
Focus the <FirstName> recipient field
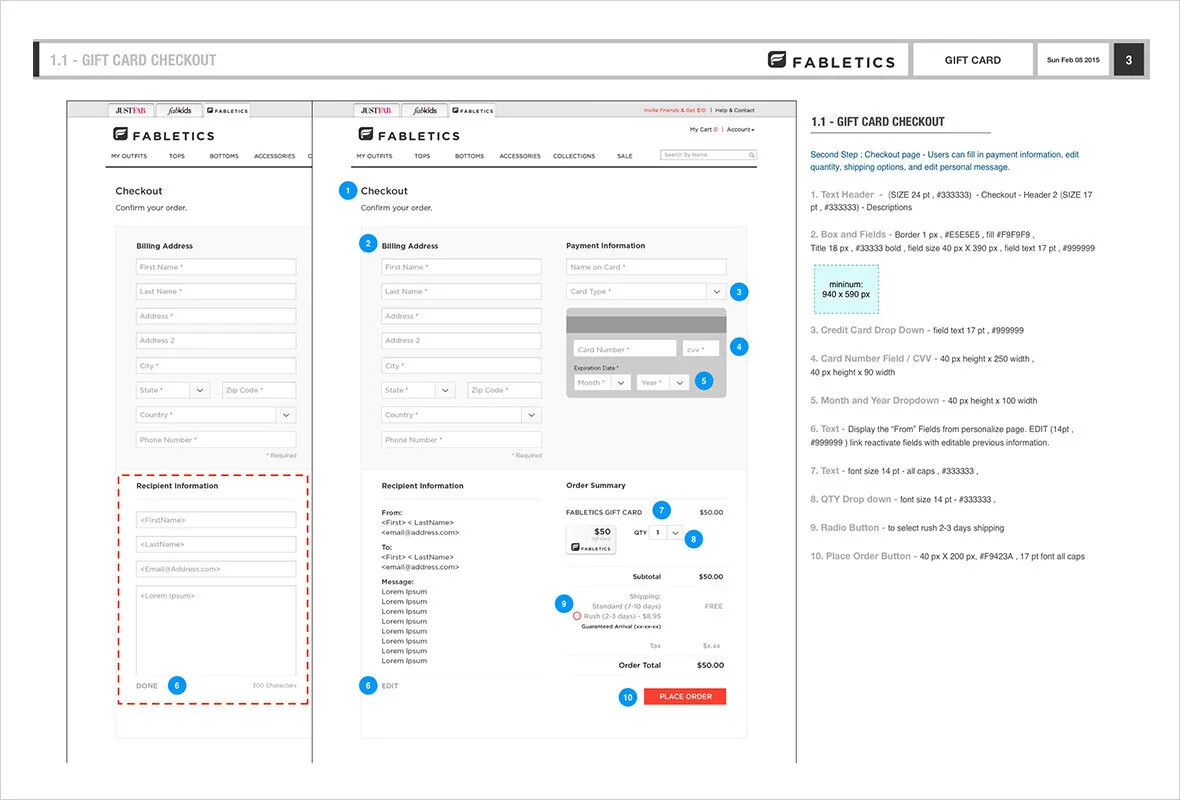coord(216,520)
